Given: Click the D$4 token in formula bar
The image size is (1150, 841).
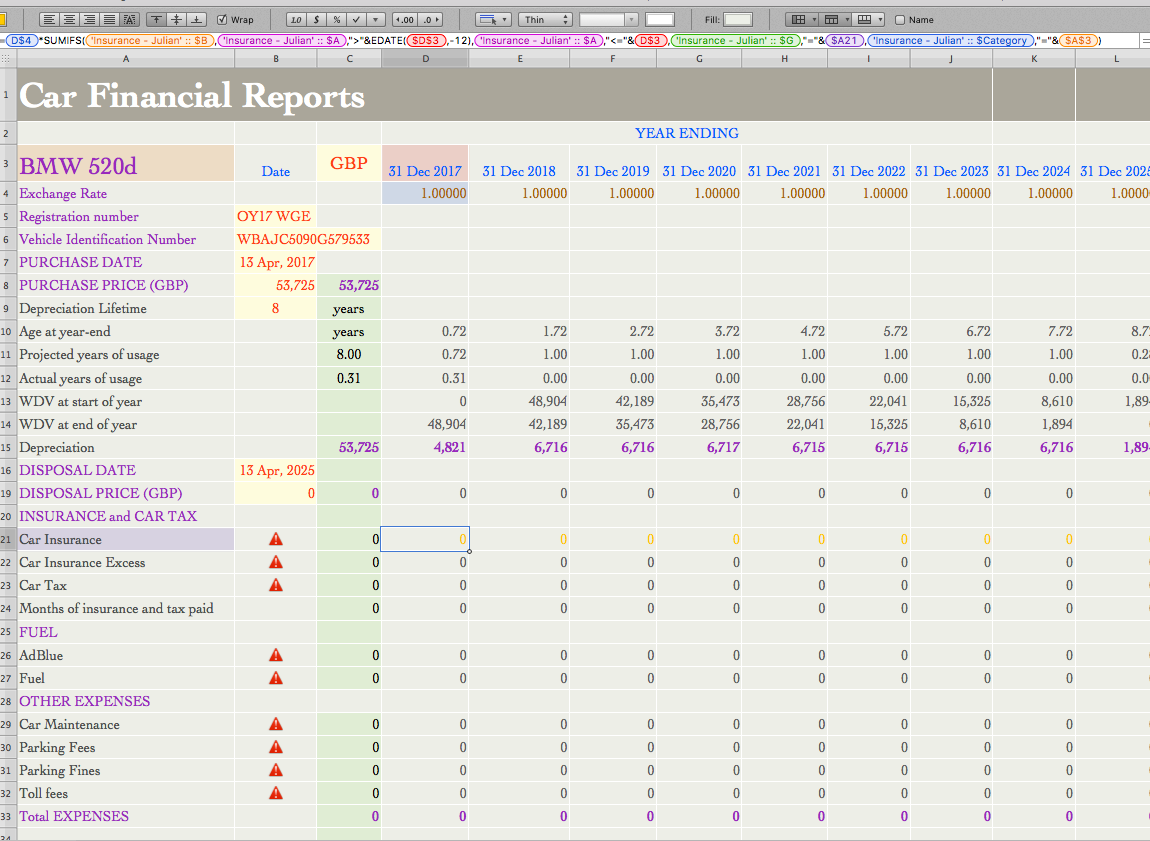Looking at the screenshot, I should 21,40.
